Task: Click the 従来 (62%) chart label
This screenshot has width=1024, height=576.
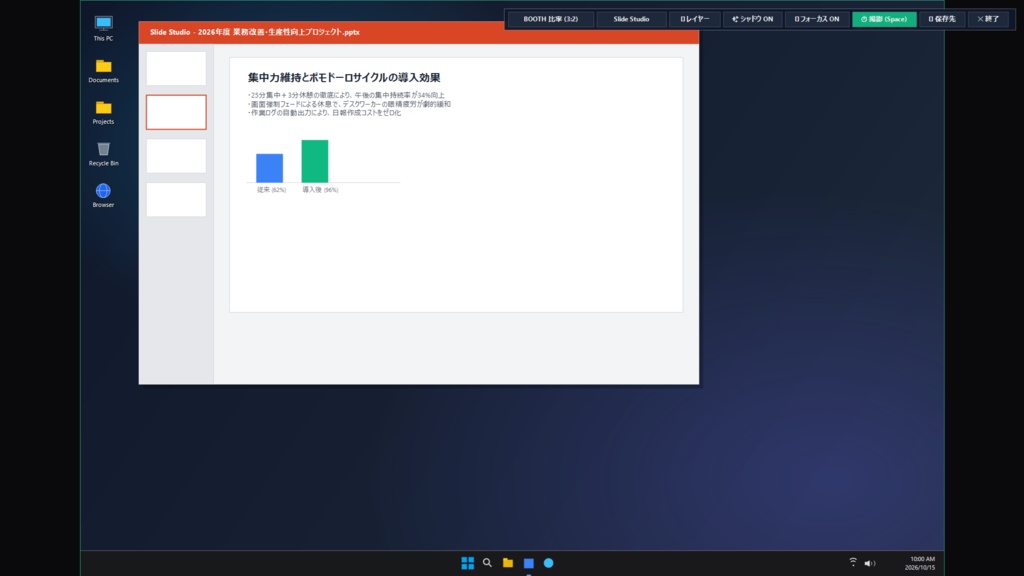Action: (271, 190)
